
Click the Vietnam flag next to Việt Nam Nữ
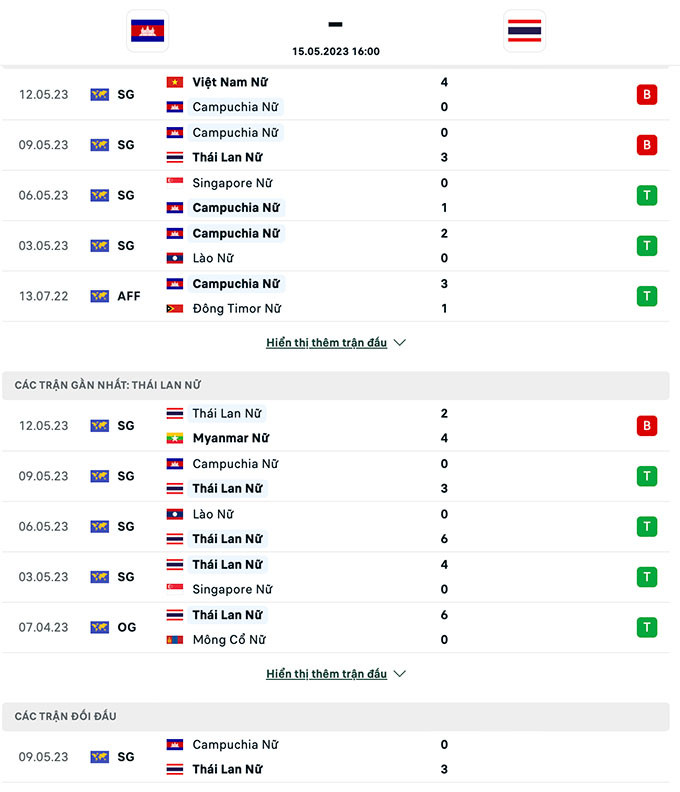pos(175,82)
